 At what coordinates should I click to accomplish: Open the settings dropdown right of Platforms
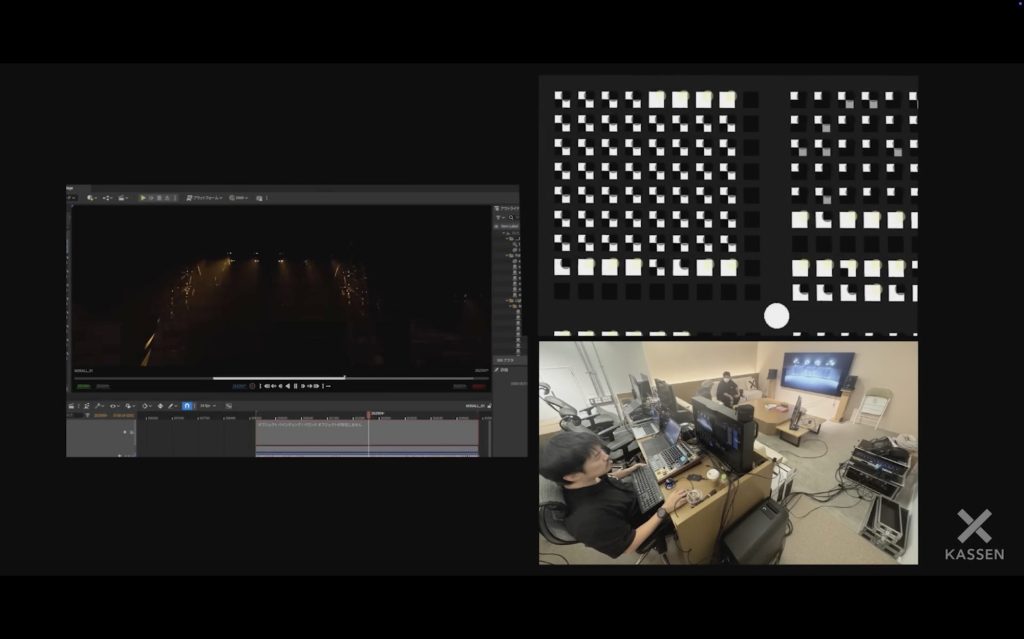(x=238, y=197)
